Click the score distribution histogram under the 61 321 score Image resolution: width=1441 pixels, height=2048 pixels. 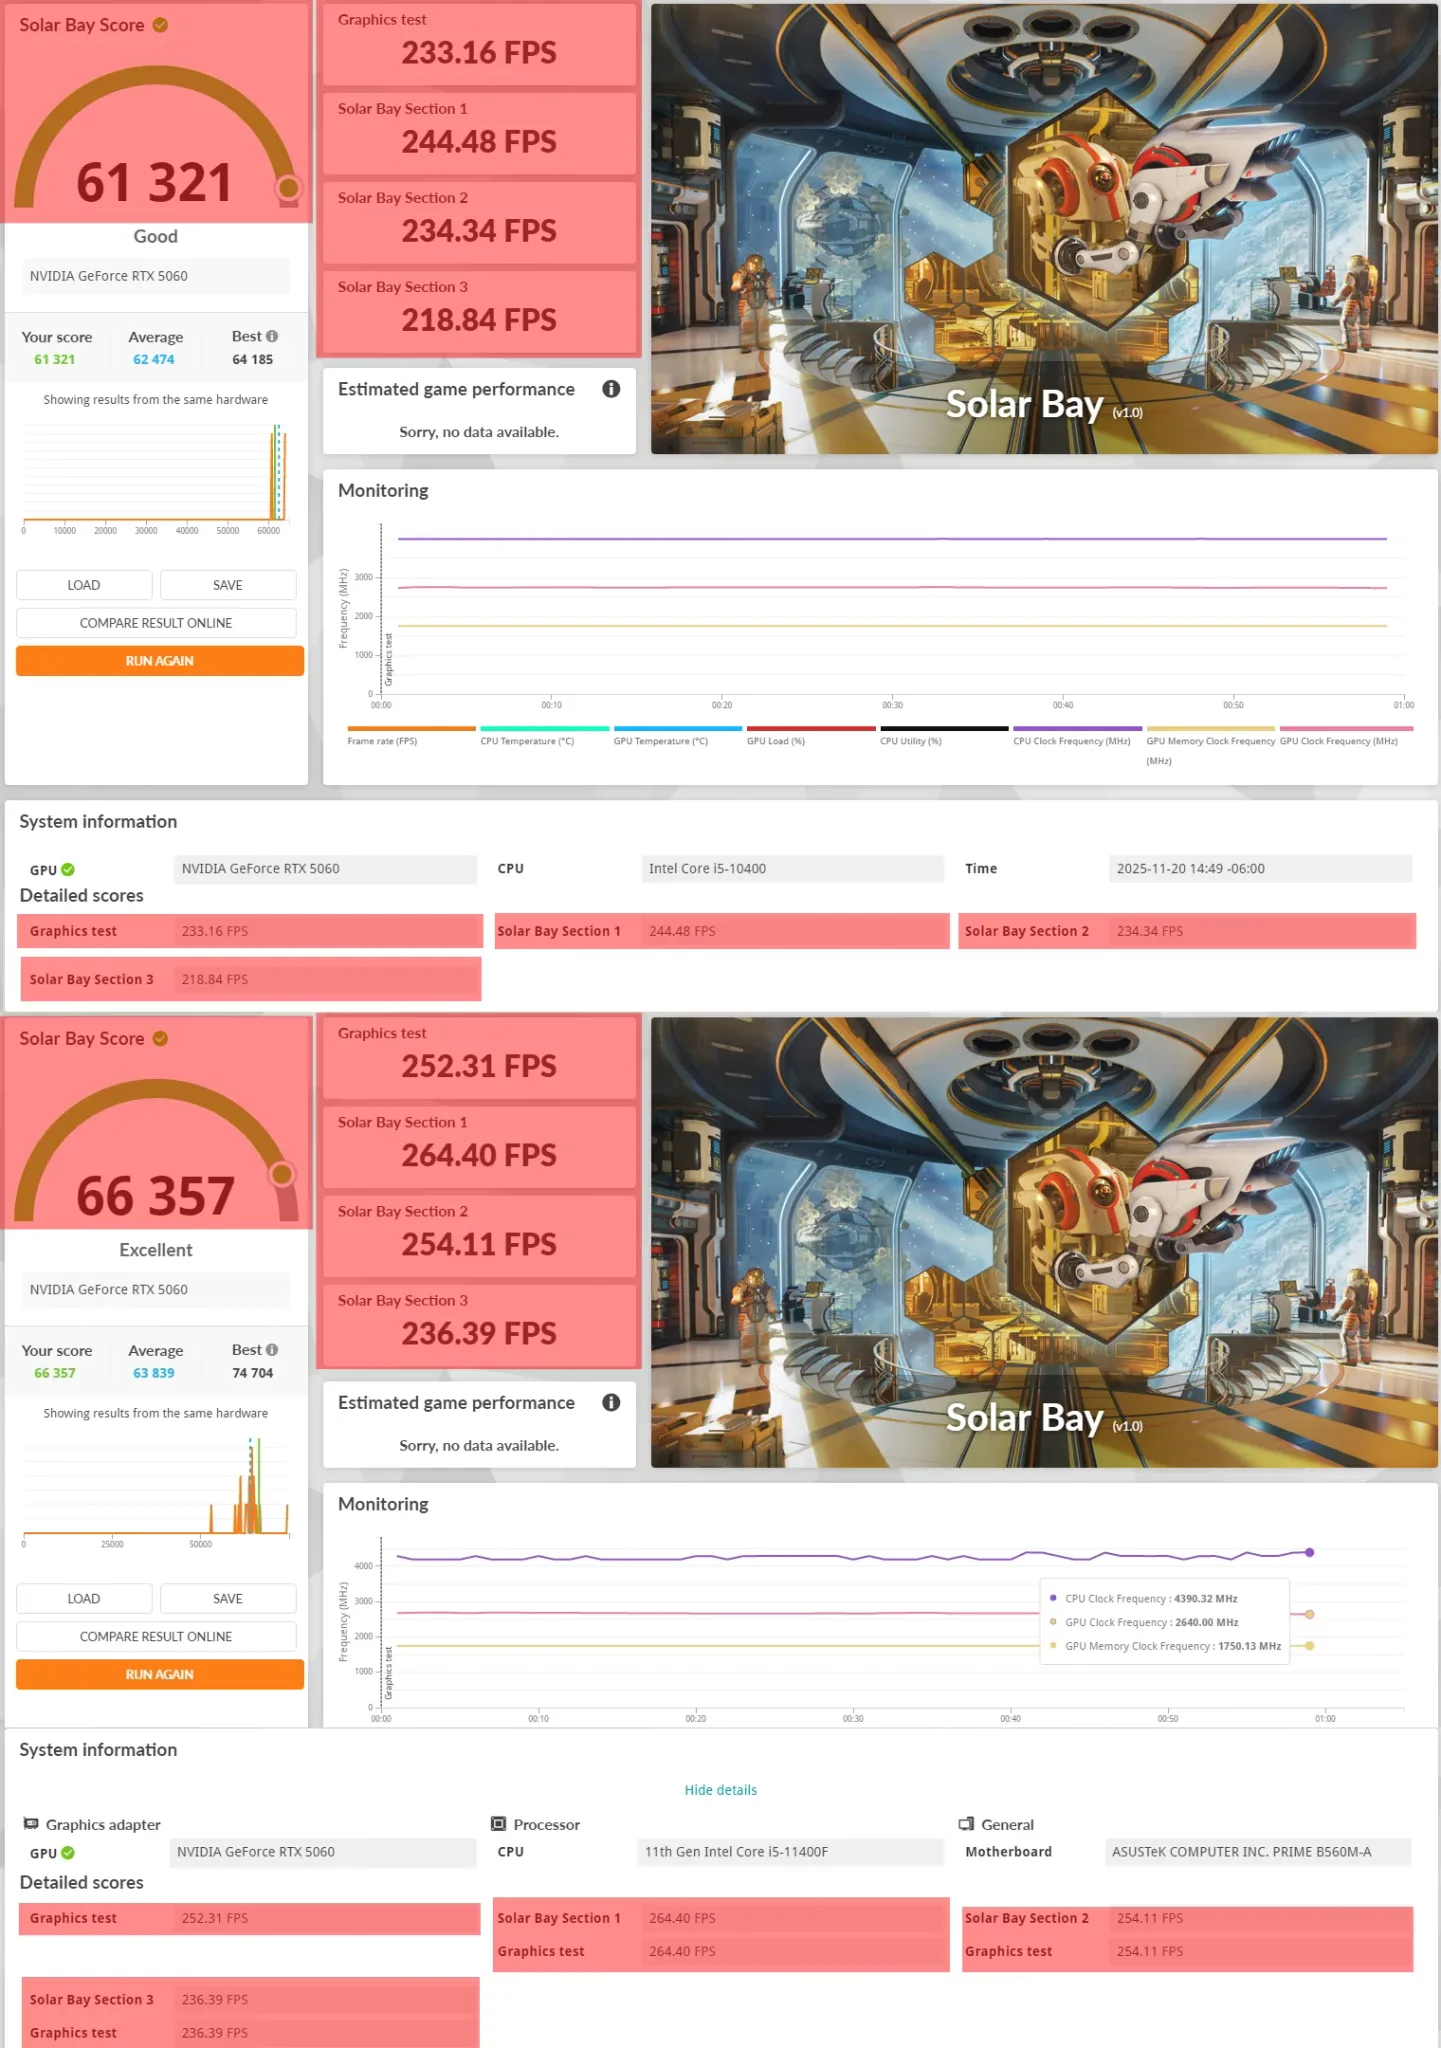click(x=156, y=477)
